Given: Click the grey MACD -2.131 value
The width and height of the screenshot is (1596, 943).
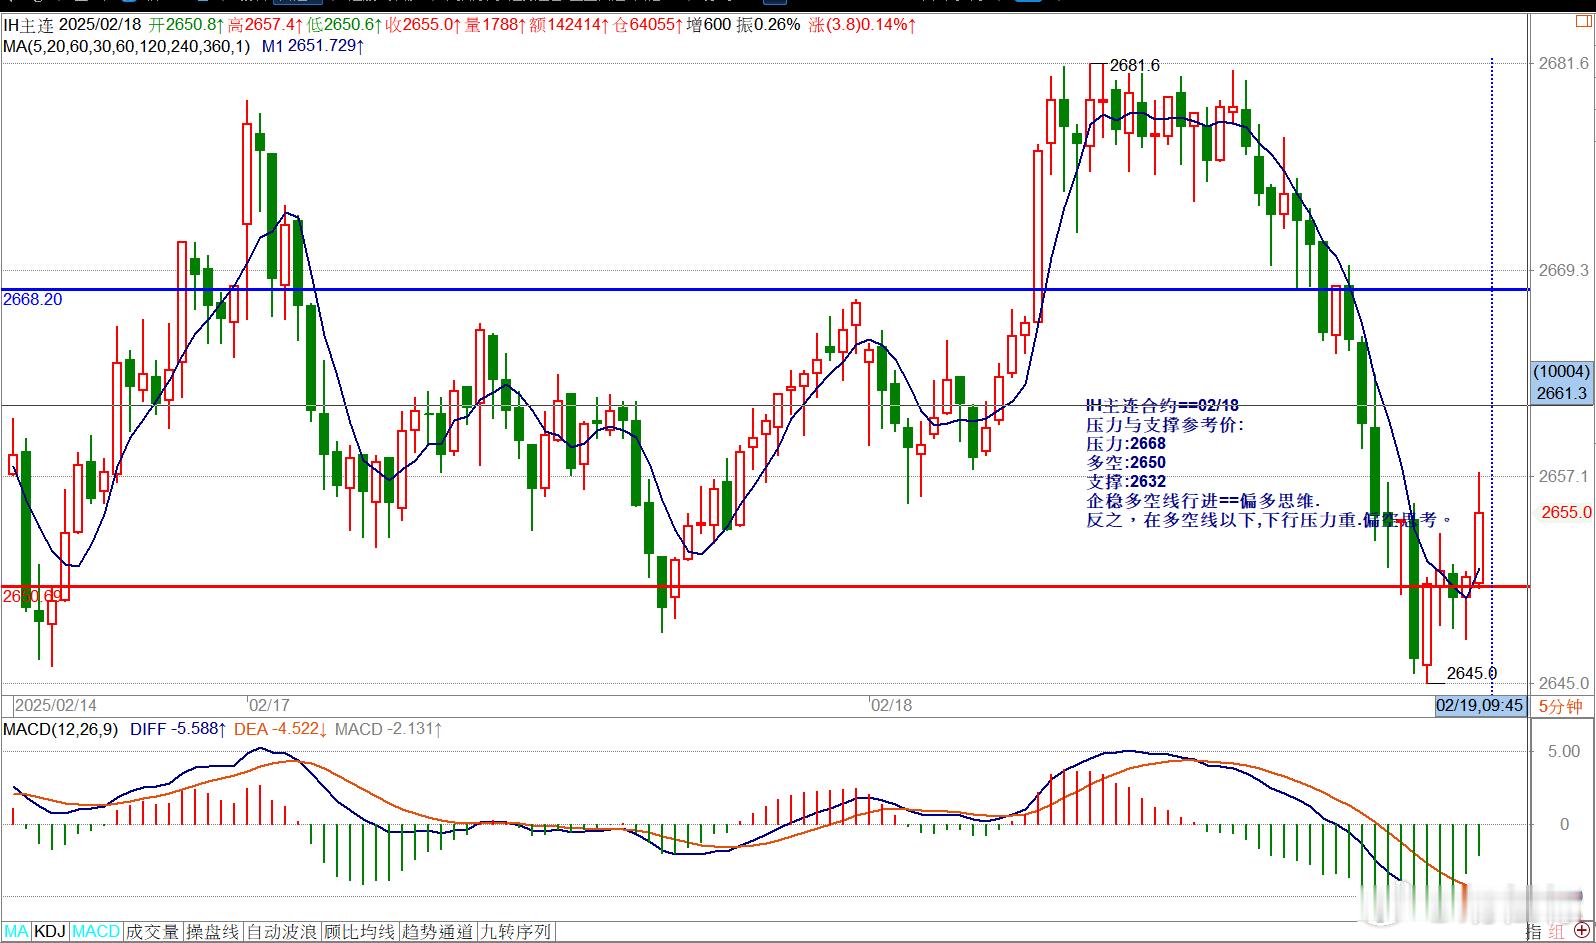Looking at the screenshot, I should [389, 729].
